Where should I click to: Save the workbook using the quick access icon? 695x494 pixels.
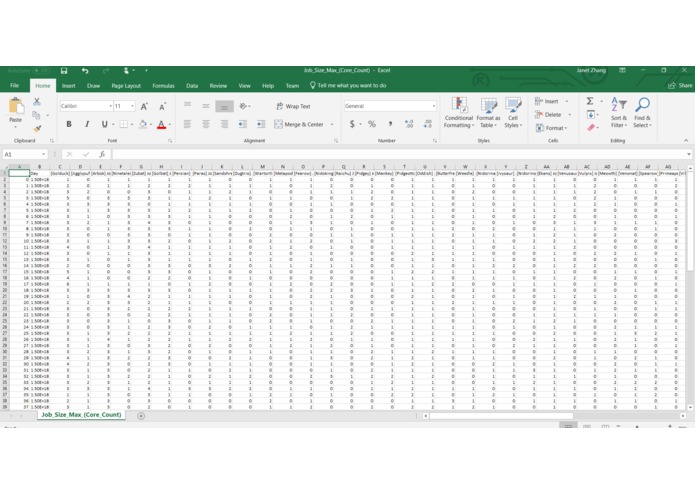pyautogui.click(x=64, y=70)
